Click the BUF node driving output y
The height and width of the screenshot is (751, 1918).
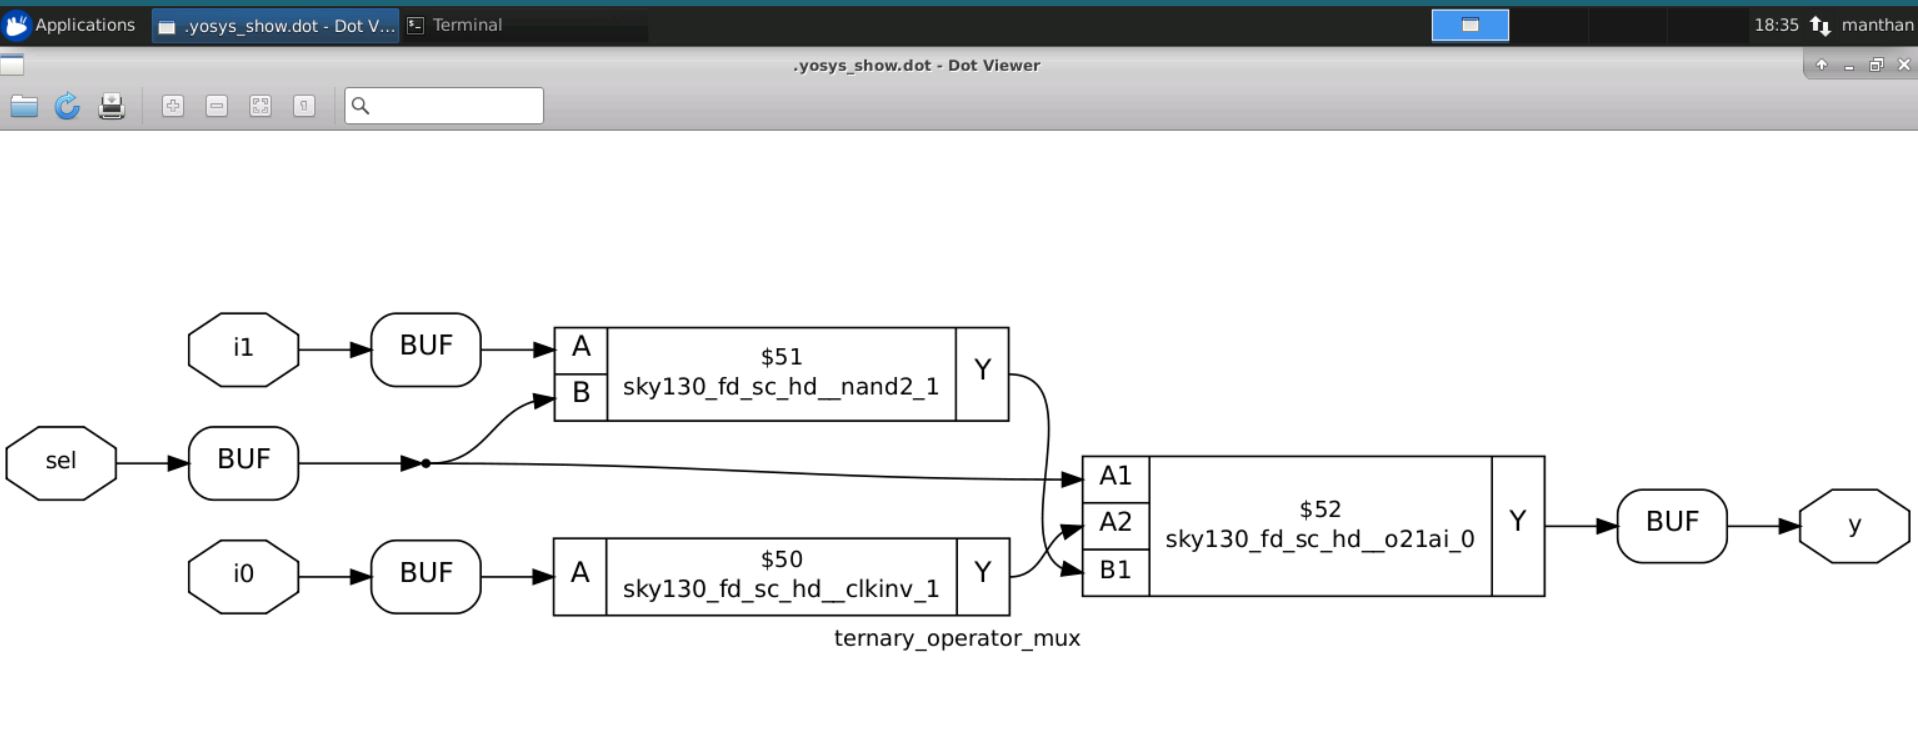tap(1672, 526)
